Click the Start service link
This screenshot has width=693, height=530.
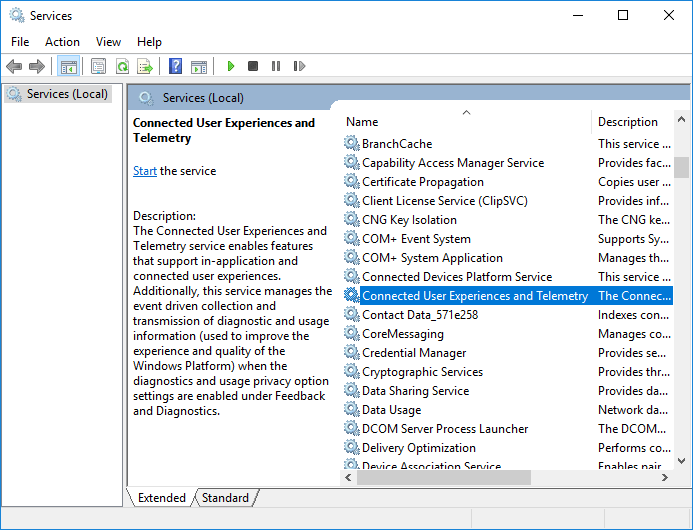[x=145, y=171]
